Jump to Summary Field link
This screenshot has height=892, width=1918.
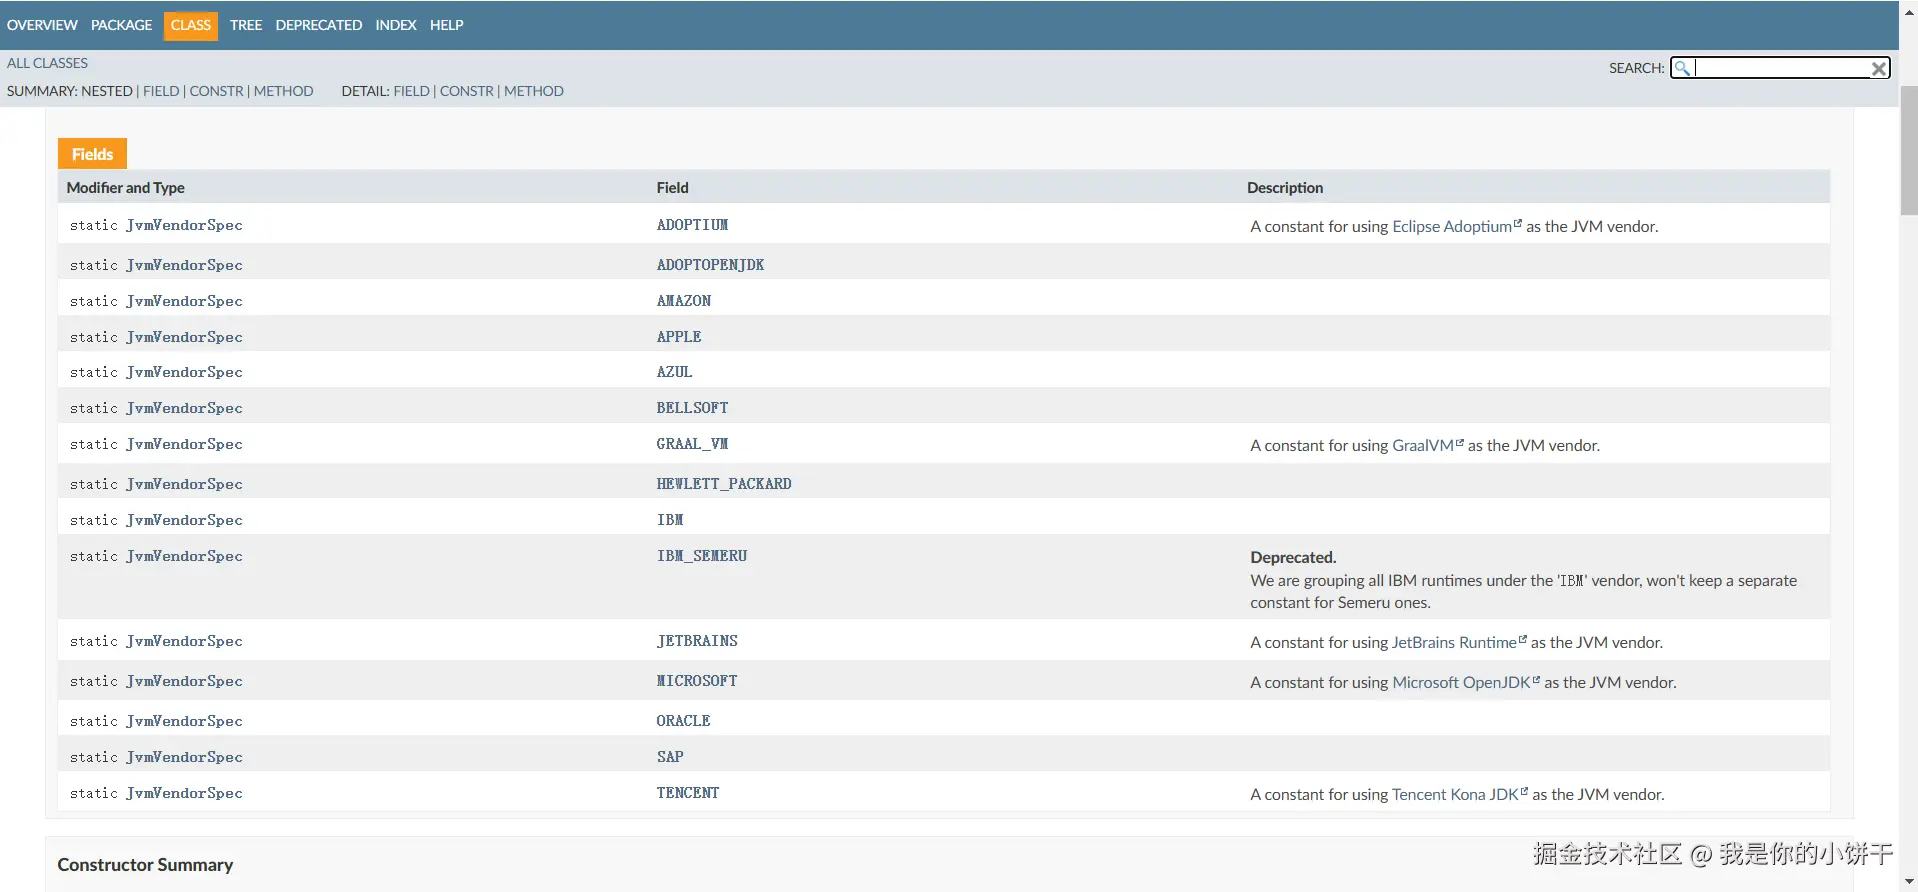click(161, 91)
